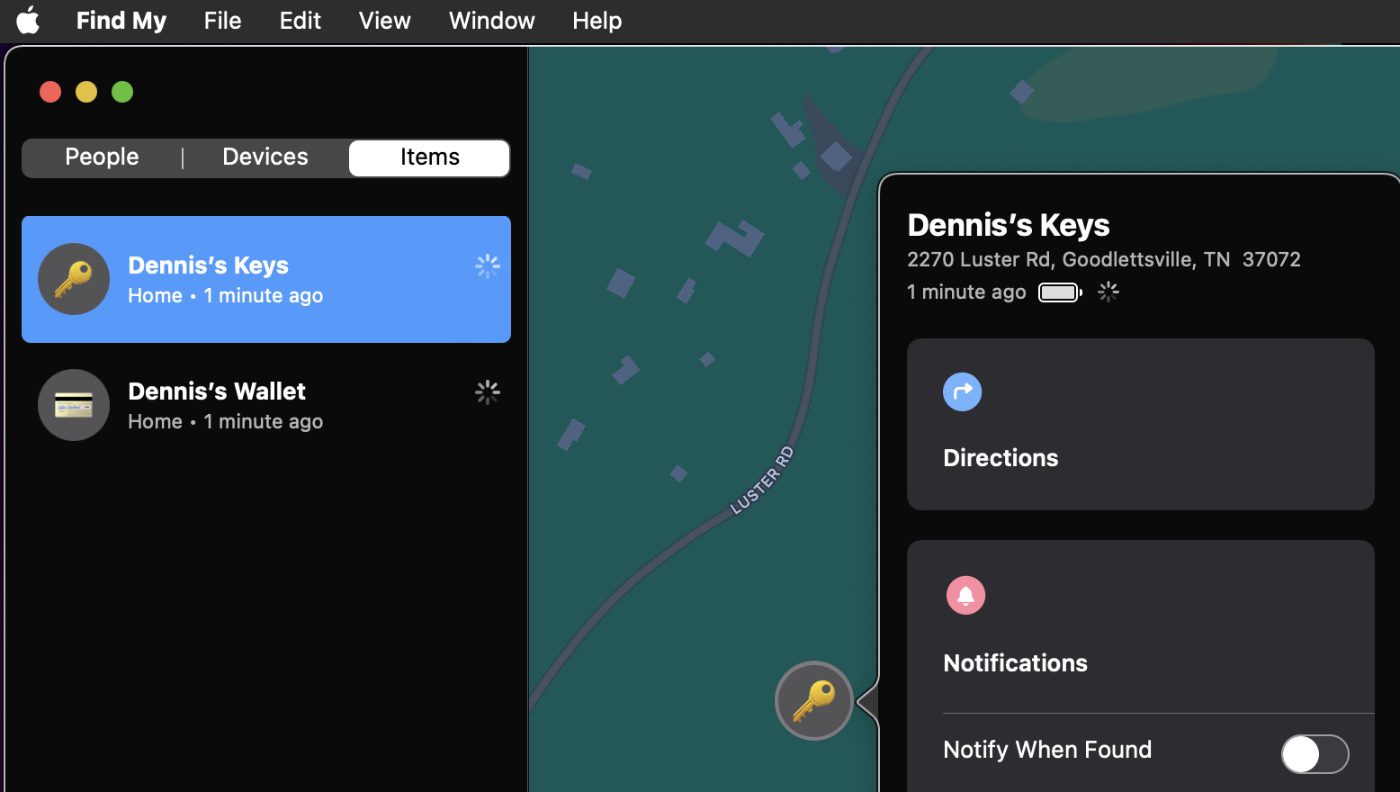Click the green full screen window button
This screenshot has width=1400, height=792.
[x=122, y=92]
